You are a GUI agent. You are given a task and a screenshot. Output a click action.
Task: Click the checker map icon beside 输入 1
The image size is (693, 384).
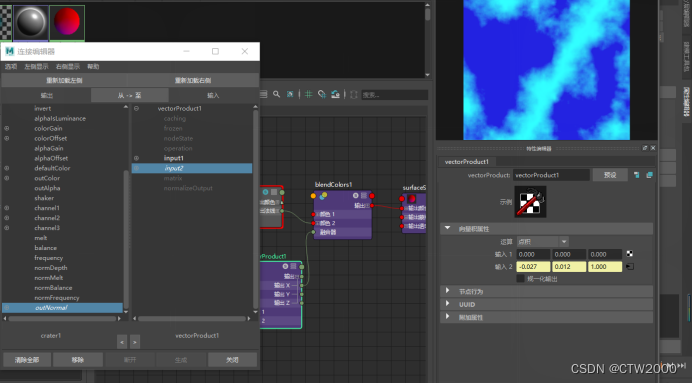pos(629,254)
